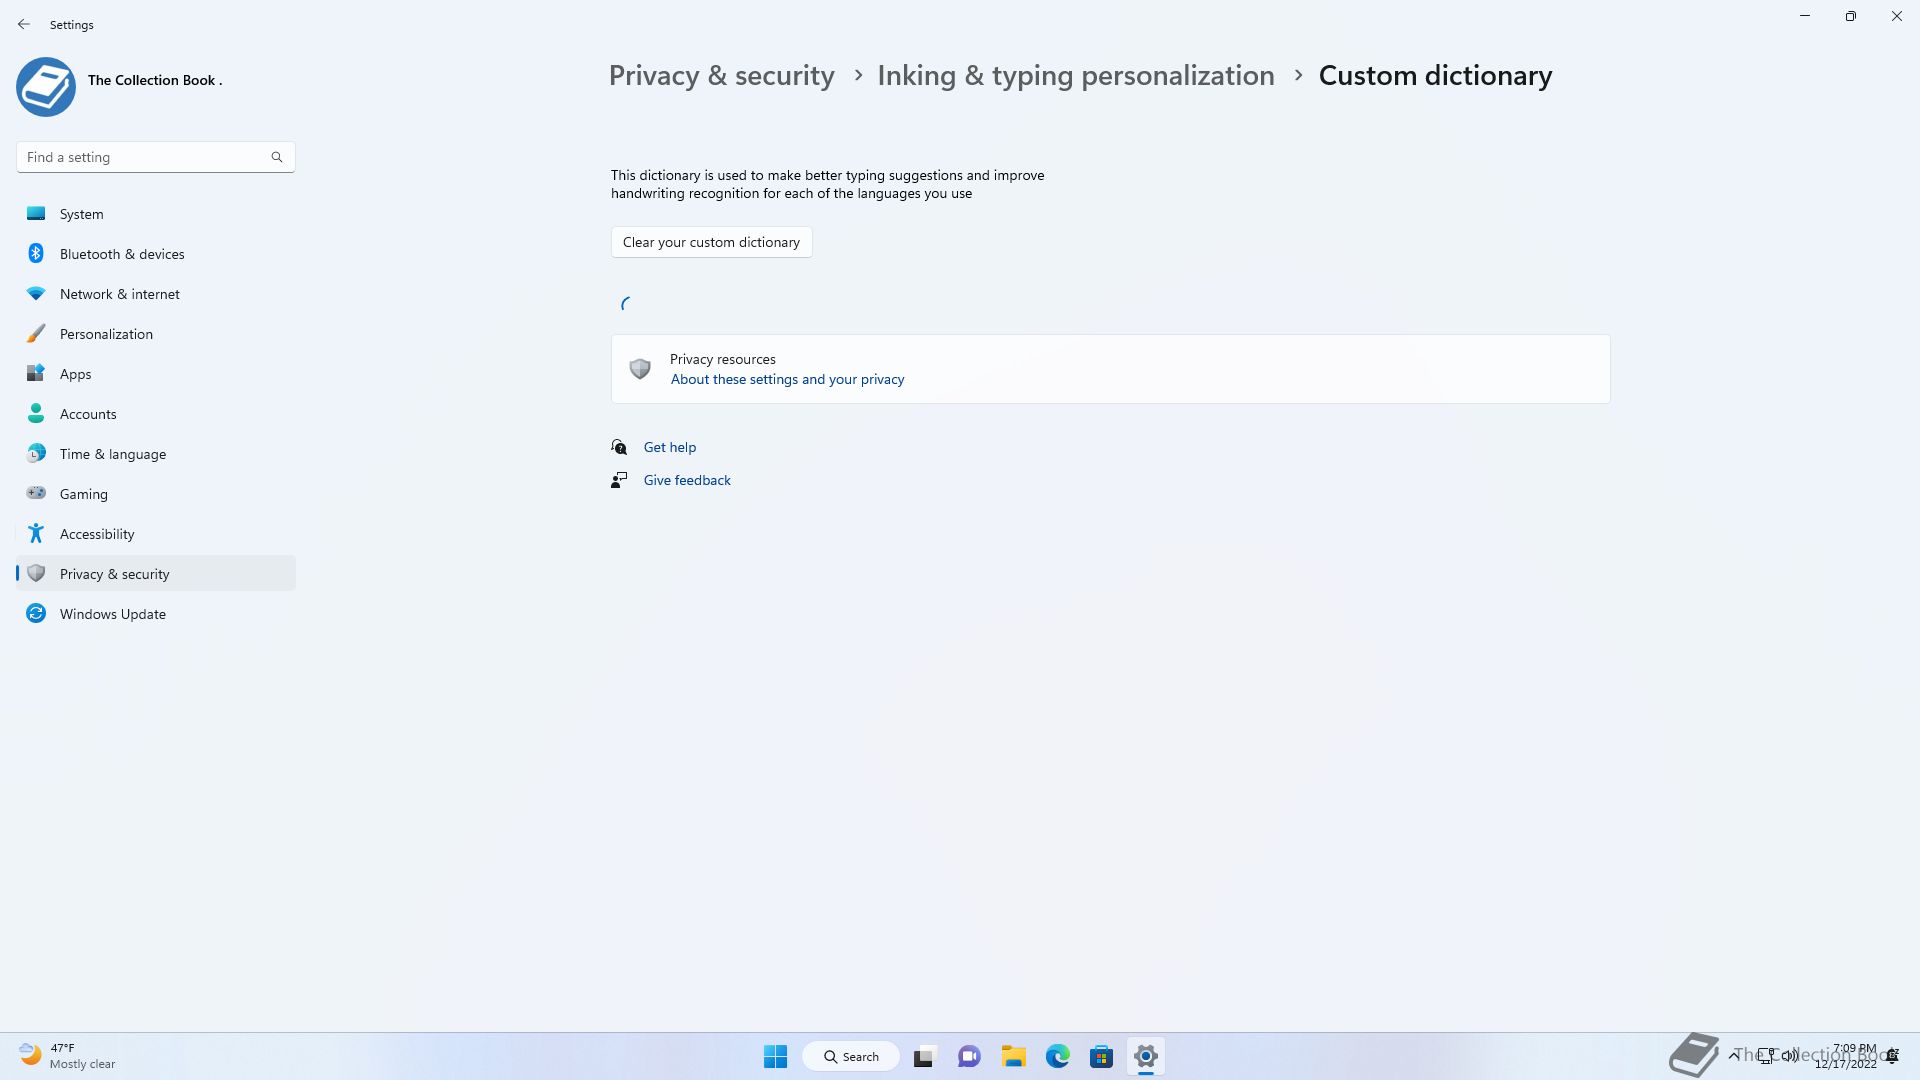Screen dimensions: 1920x1080
Task: Go to Inking & typing personalization breadcrumb
Action: [x=1076, y=76]
